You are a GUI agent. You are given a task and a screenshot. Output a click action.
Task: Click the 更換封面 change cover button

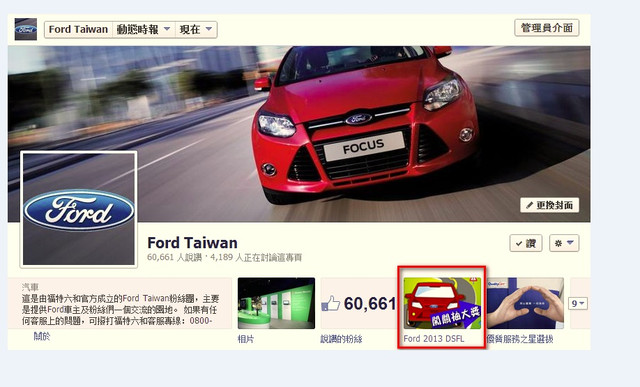pyautogui.click(x=549, y=205)
